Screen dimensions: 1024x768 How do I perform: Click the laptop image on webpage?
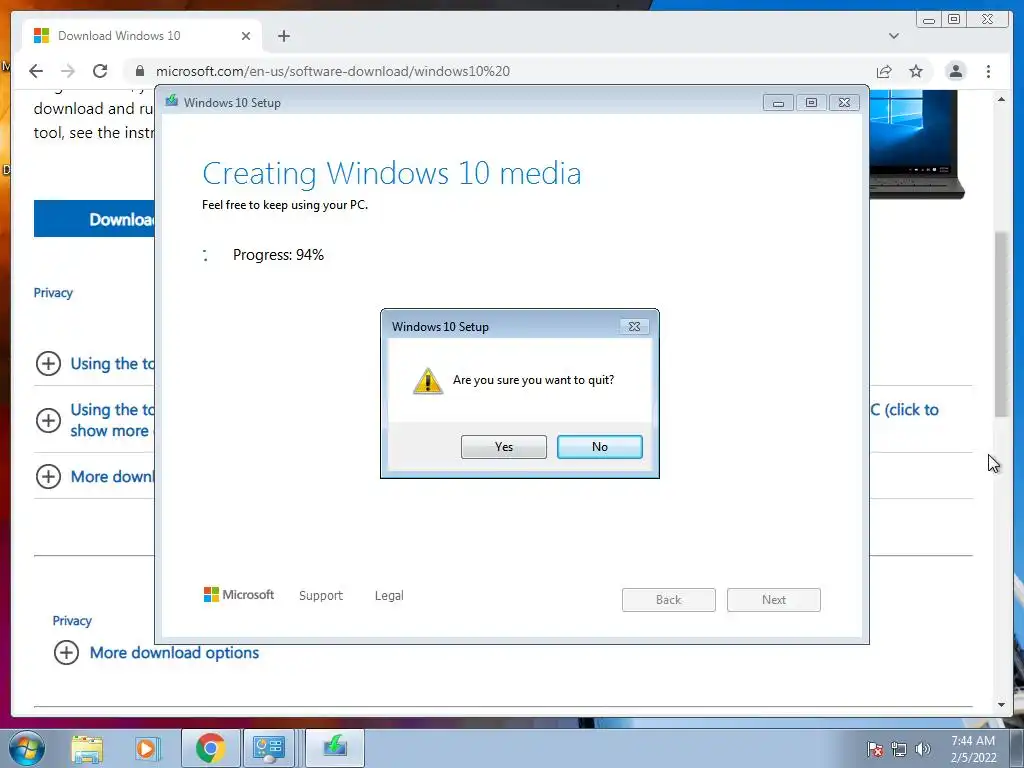coord(917,144)
